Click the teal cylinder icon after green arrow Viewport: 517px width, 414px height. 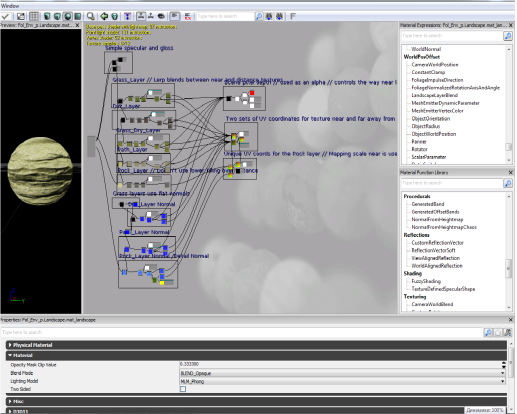[x=115, y=16]
